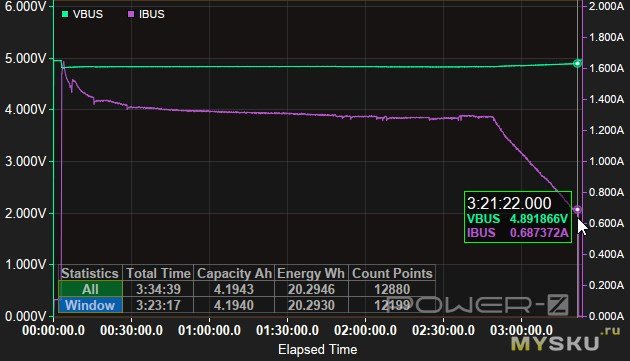Click the 03:00:00.0 time axis tick
The image size is (630, 361).
522,330
